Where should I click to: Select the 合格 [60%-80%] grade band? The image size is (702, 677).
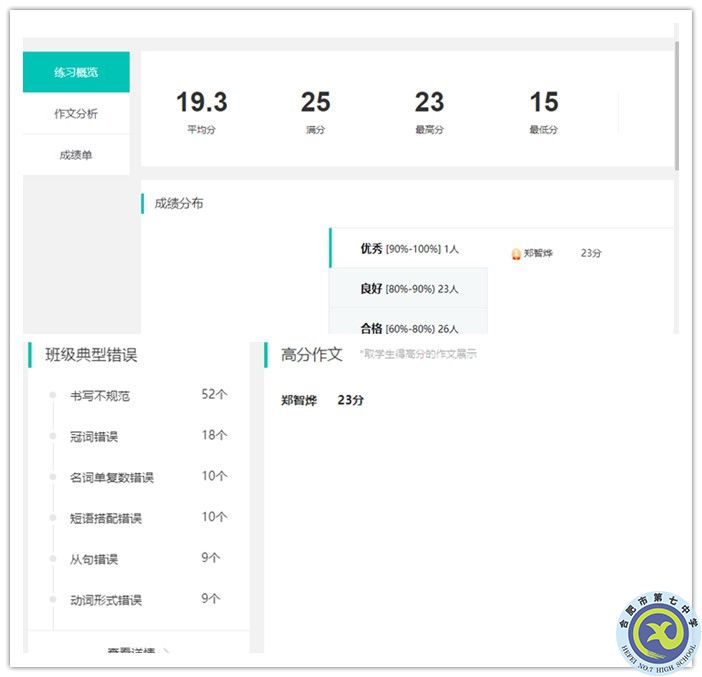[x=409, y=327]
